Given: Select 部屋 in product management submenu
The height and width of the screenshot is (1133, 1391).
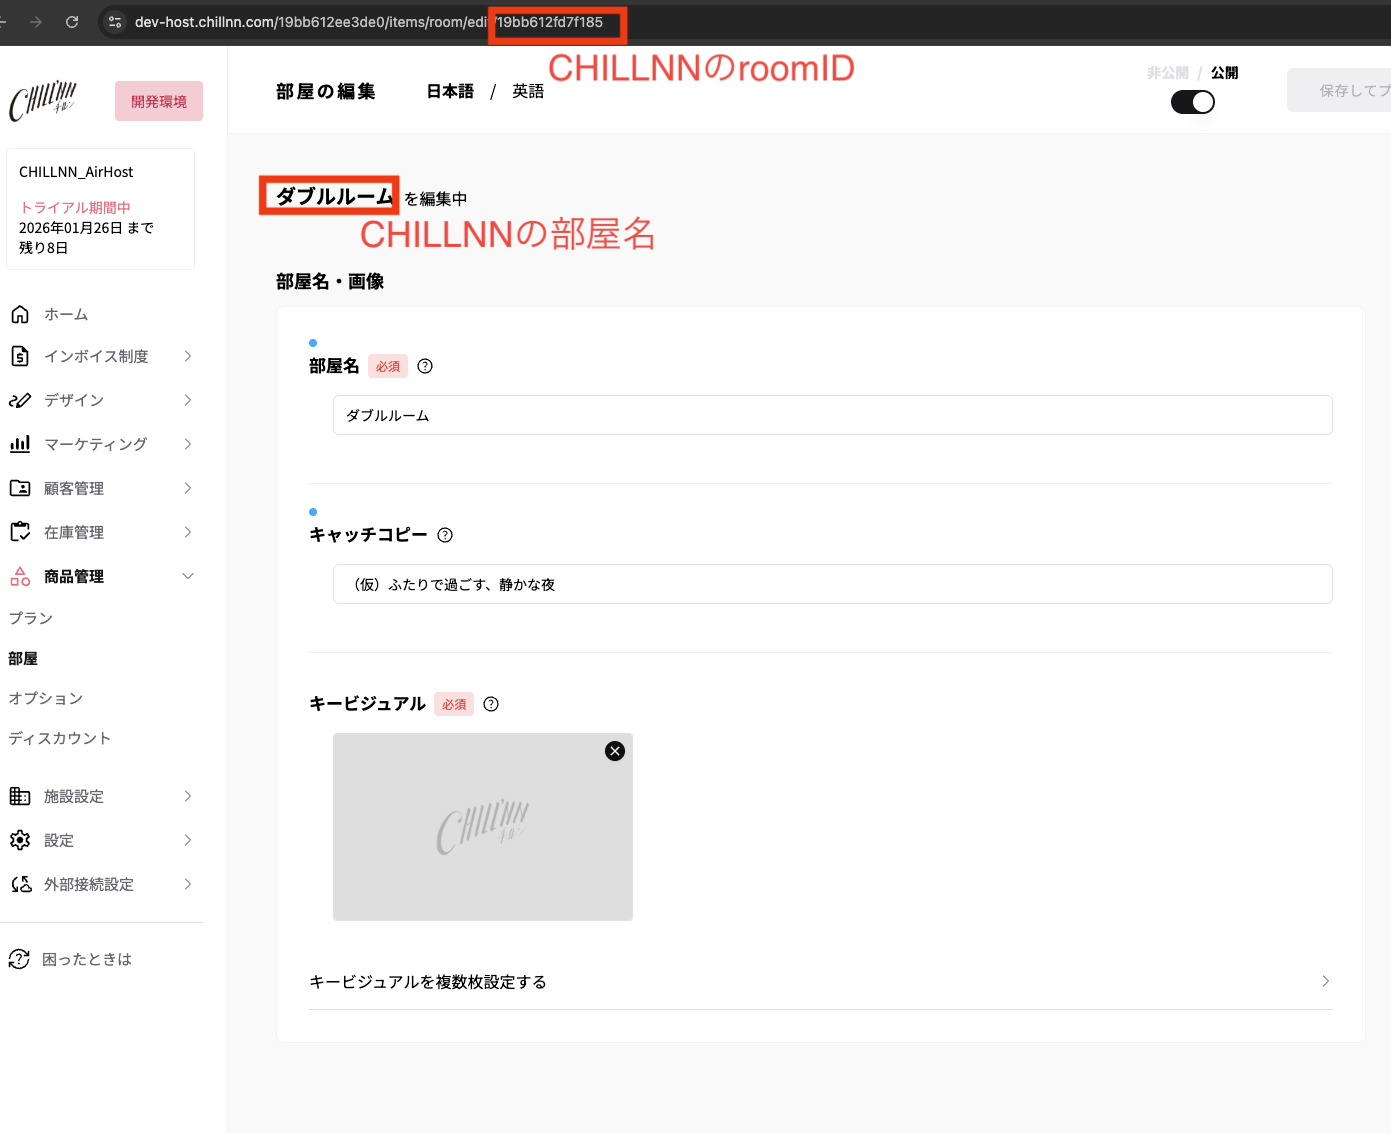Looking at the screenshot, I should coord(23,658).
